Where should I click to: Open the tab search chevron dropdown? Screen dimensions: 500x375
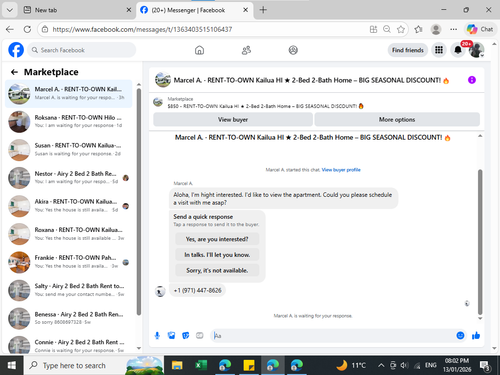tap(10, 10)
